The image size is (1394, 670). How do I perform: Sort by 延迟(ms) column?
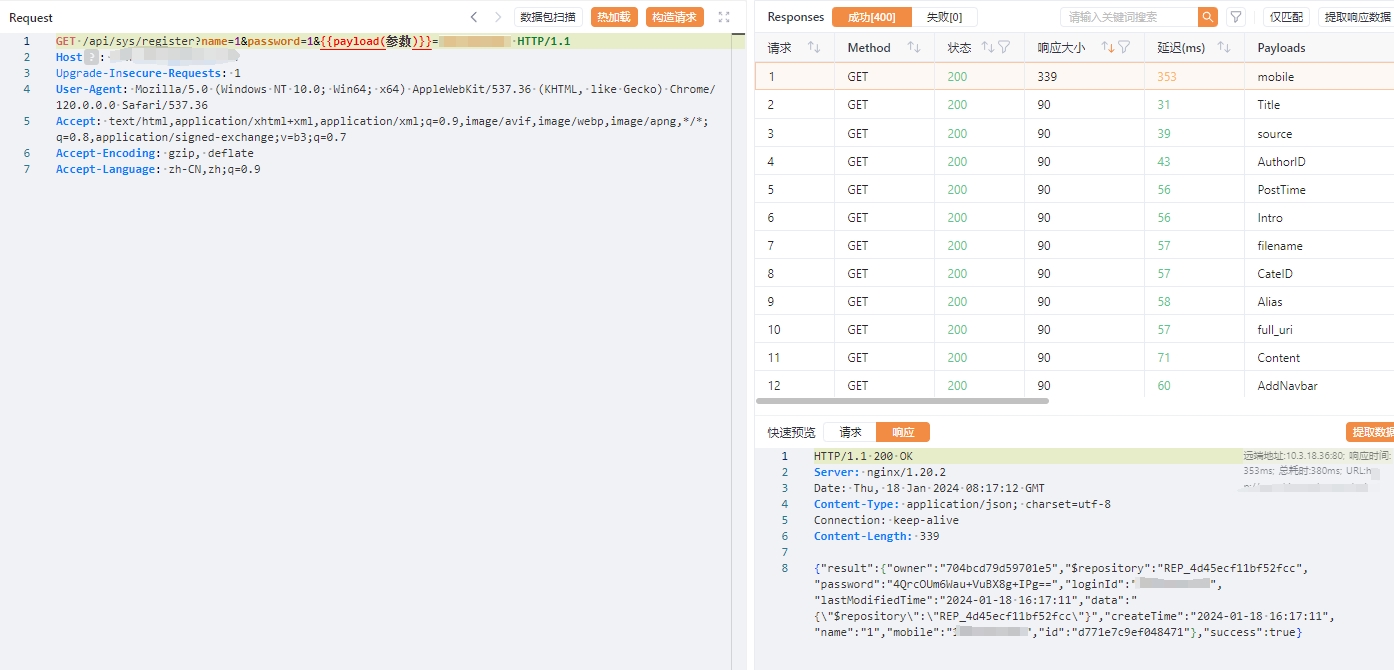[1224, 48]
